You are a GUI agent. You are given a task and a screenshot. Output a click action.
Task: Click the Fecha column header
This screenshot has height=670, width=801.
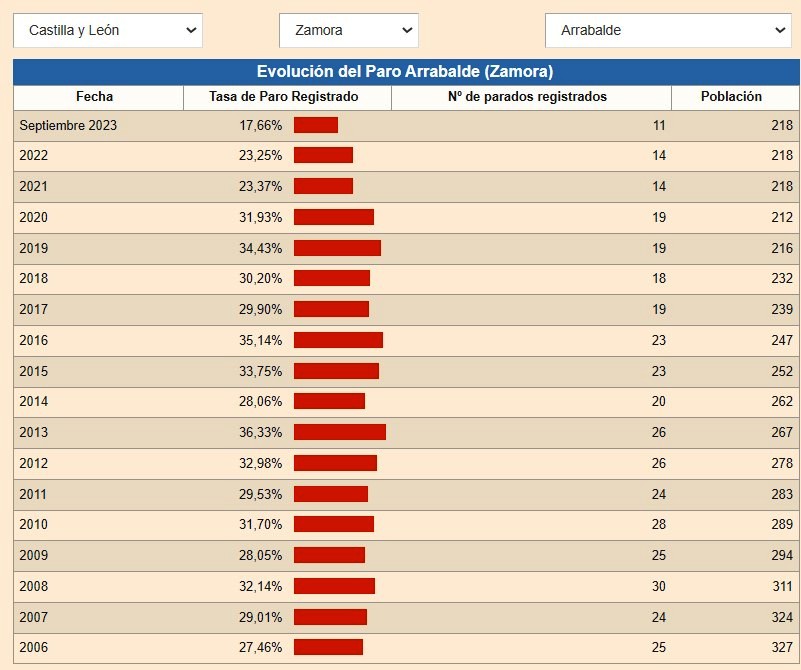tap(95, 97)
